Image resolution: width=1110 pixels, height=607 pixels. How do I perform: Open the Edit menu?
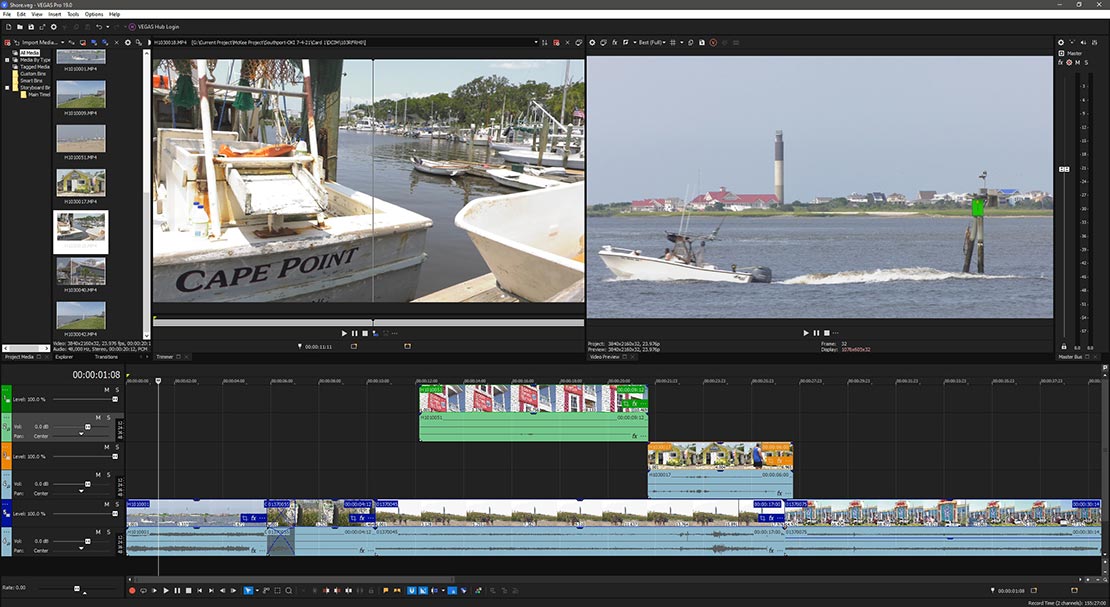tap(21, 14)
